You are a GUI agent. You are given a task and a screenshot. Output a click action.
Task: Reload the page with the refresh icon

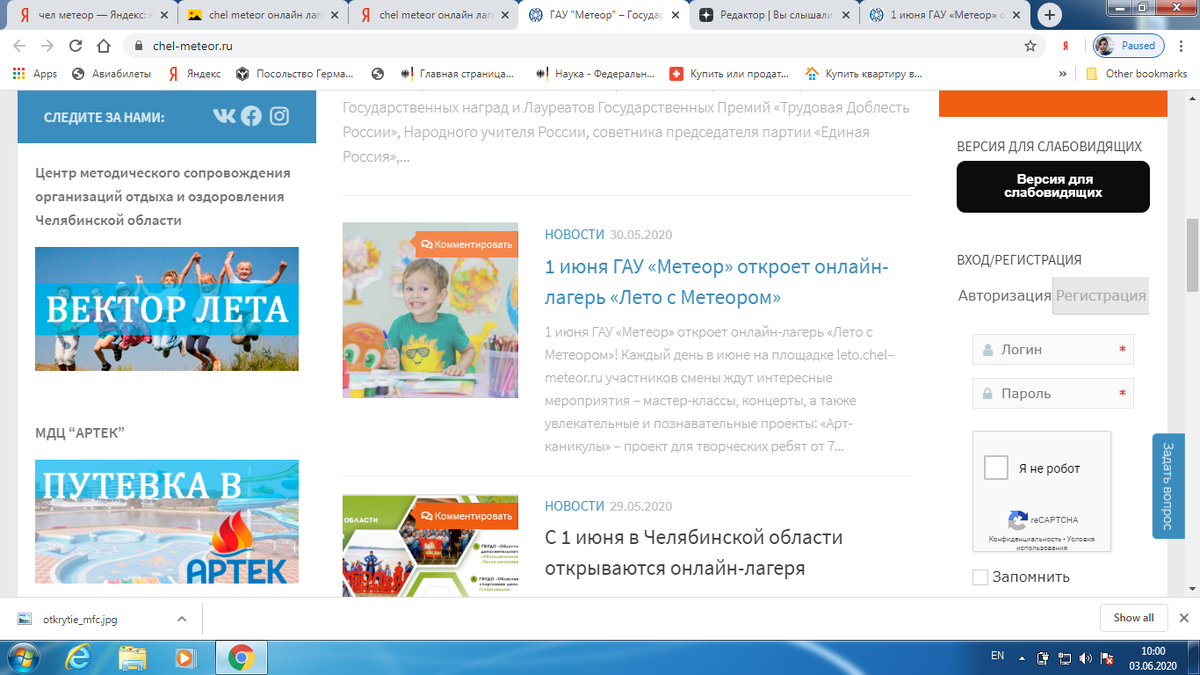[74, 45]
